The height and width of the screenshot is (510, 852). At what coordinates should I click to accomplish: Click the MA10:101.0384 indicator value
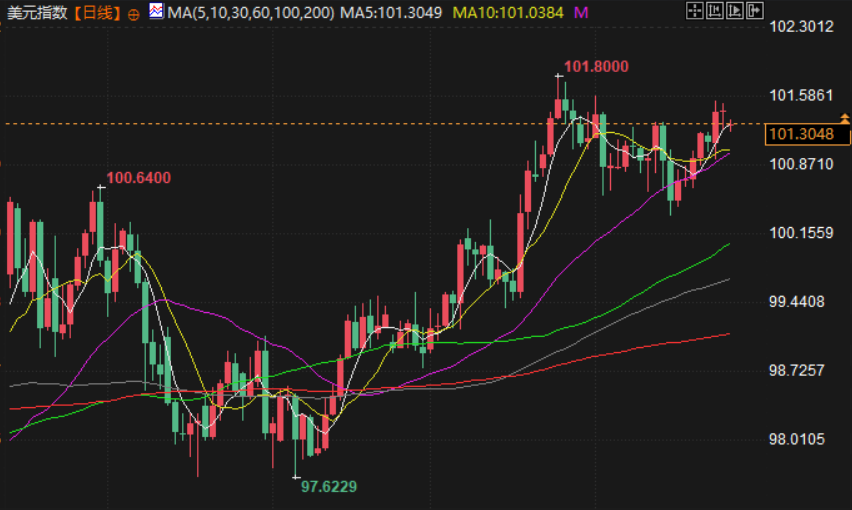[x=508, y=12]
